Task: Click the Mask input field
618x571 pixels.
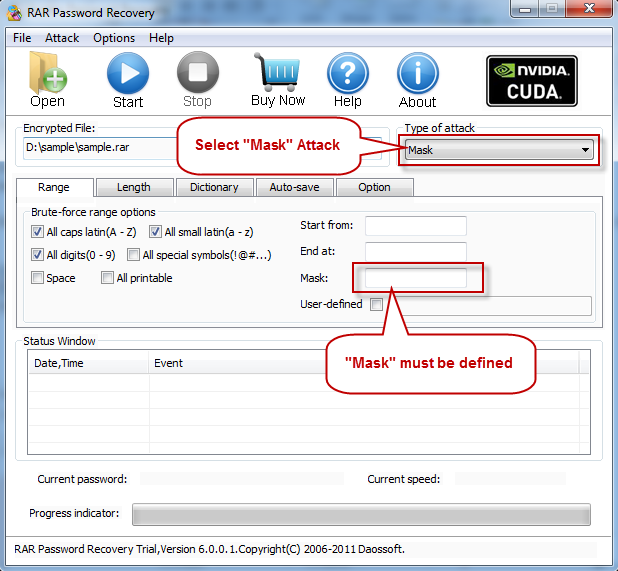Action: 416,278
